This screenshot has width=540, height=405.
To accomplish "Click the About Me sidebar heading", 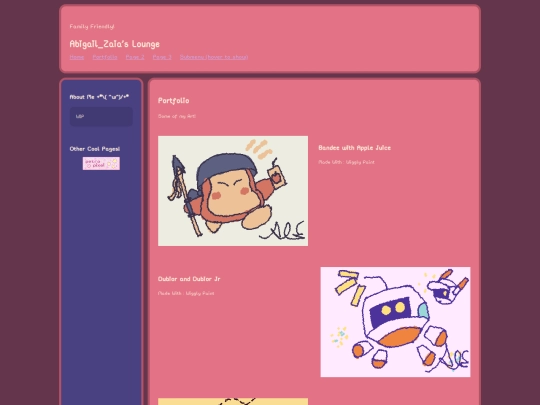I will (99, 97).
